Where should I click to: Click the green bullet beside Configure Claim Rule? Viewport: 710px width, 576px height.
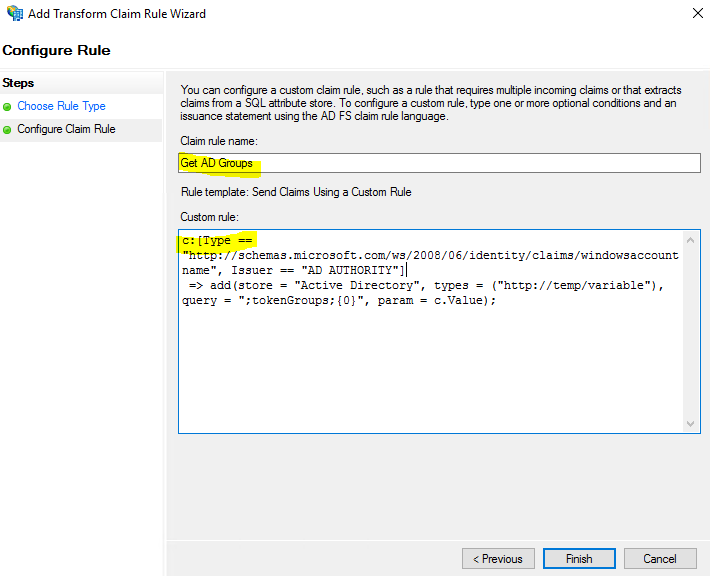point(8,130)
